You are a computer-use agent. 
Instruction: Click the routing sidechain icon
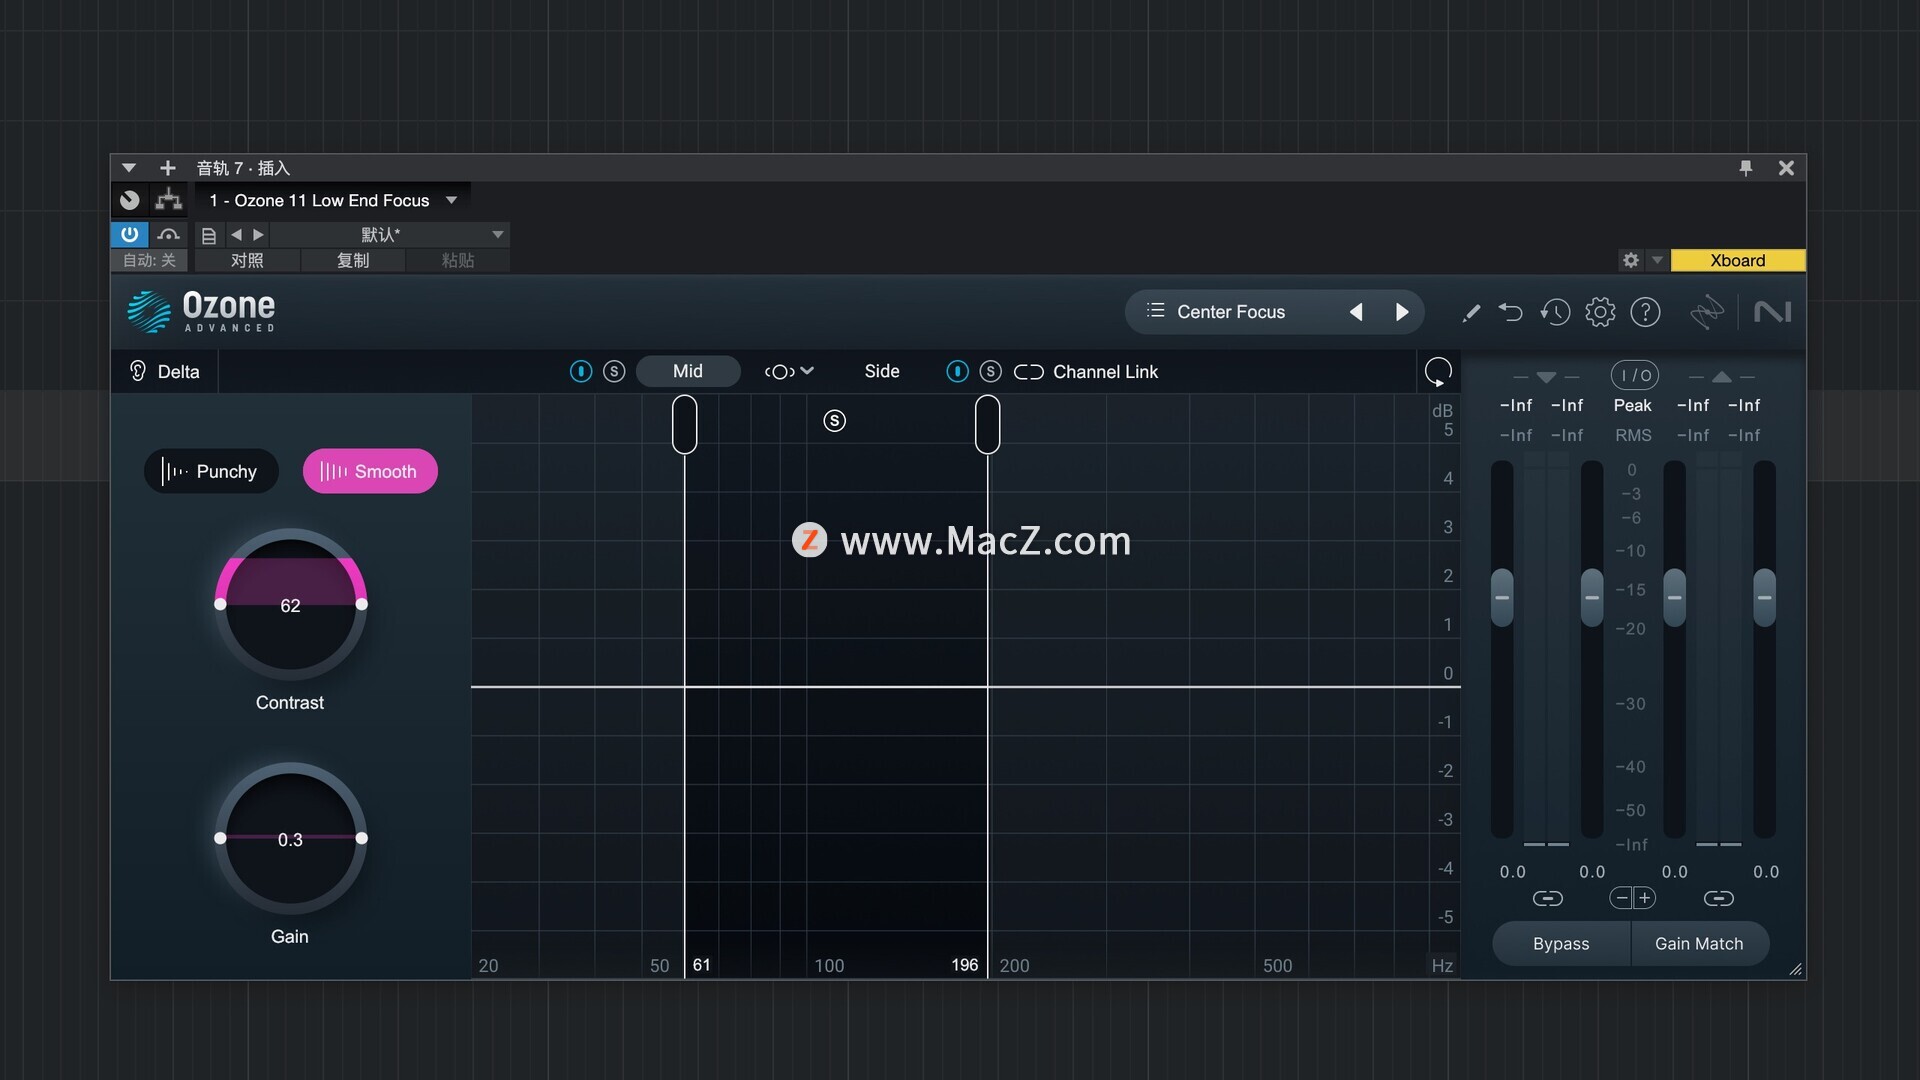(169, 200)
